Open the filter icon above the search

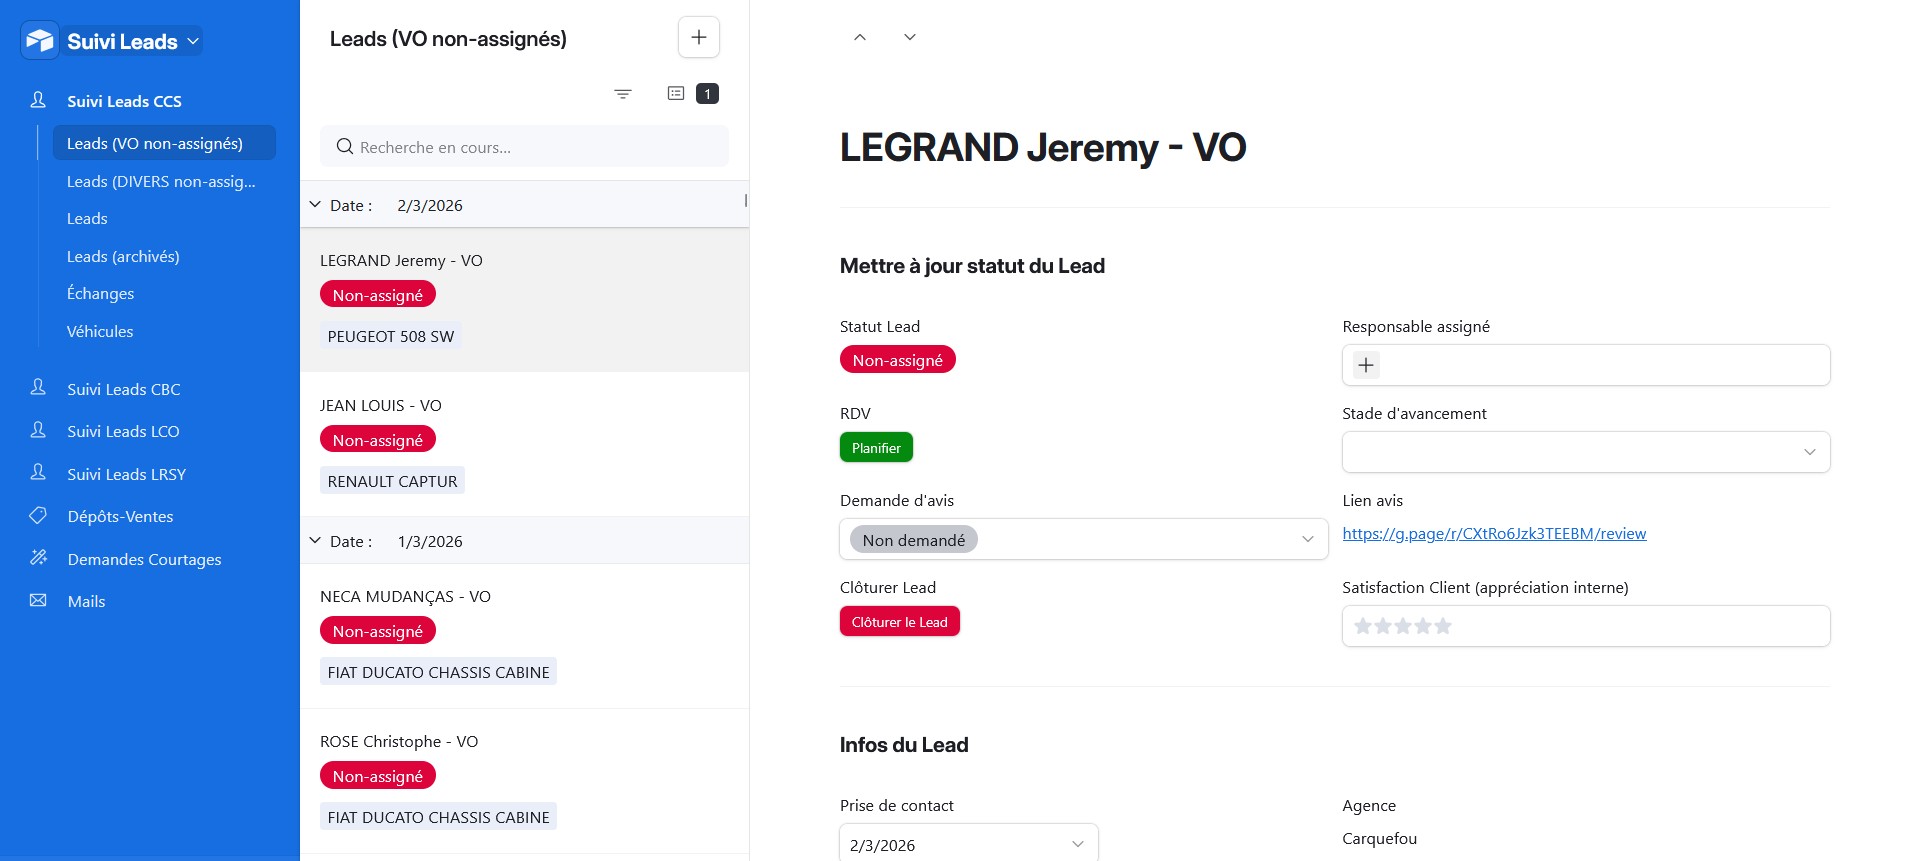coord(623,94)
